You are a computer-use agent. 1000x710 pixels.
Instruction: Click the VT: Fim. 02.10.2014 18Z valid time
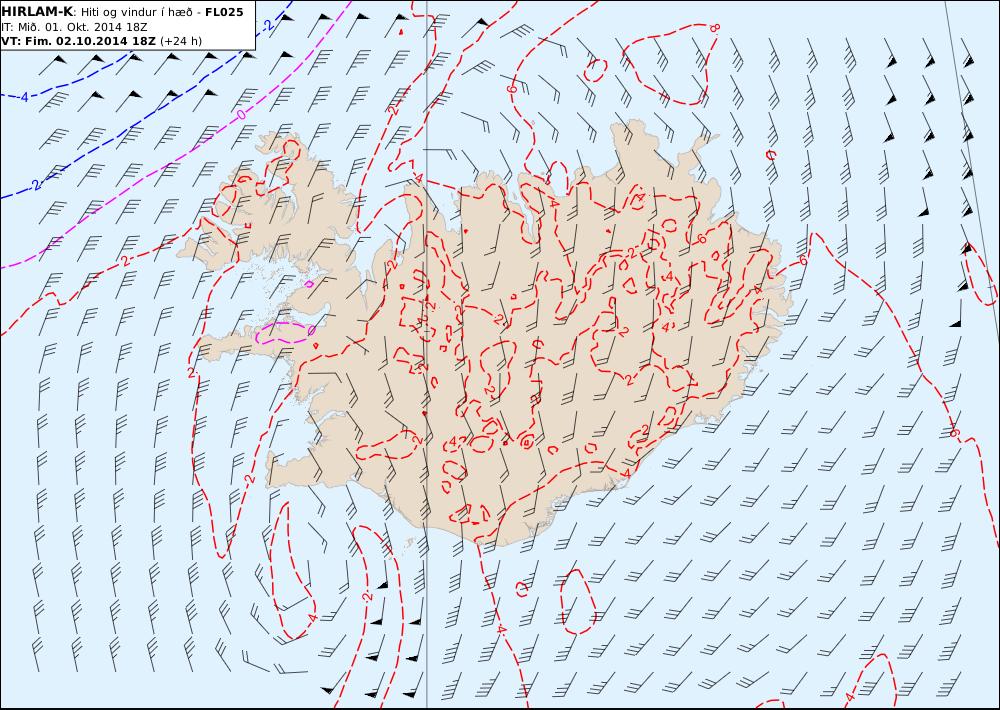78,41
